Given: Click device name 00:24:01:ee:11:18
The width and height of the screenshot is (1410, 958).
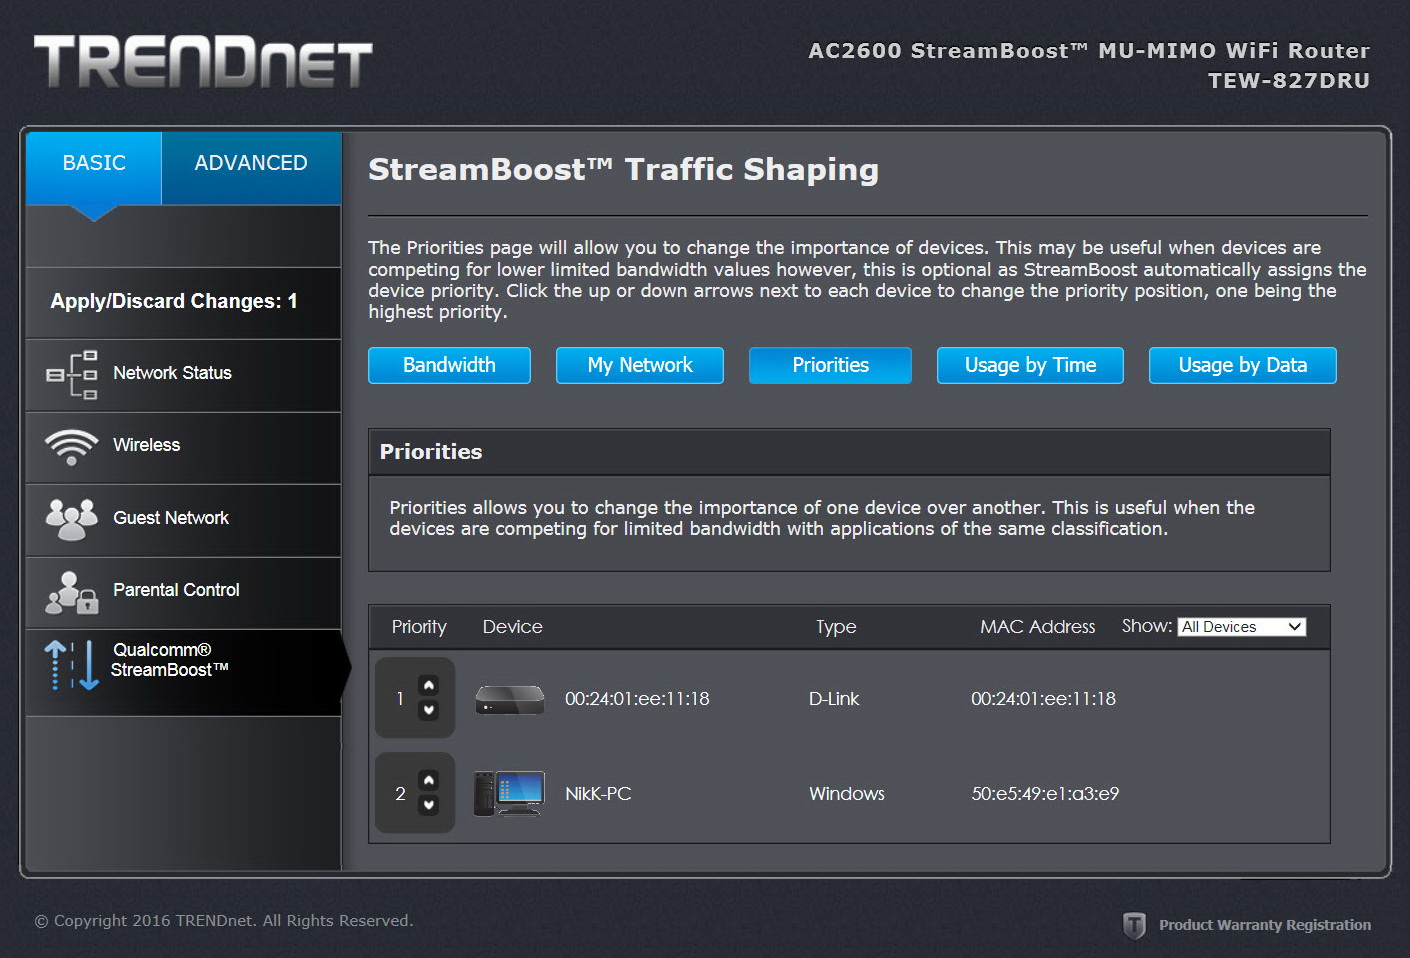Looking at the screenshot, I should click(637, 699).
